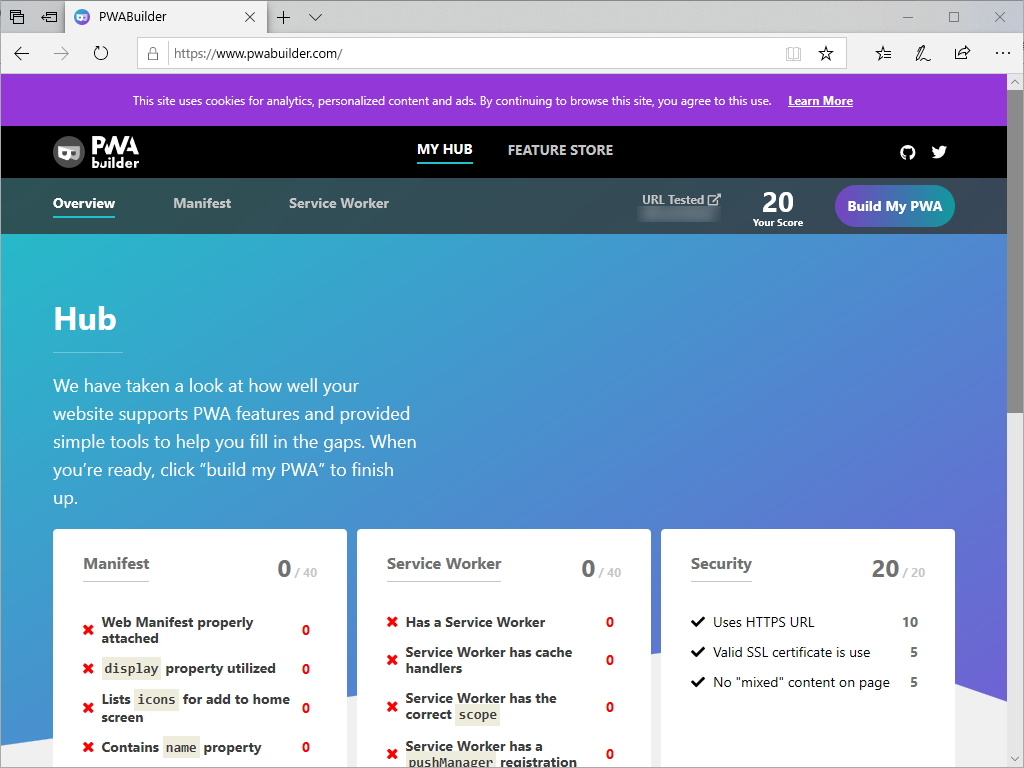Select the Service Worker navigation item
This screenshot has height=768, width=1024.
(338, 203)
